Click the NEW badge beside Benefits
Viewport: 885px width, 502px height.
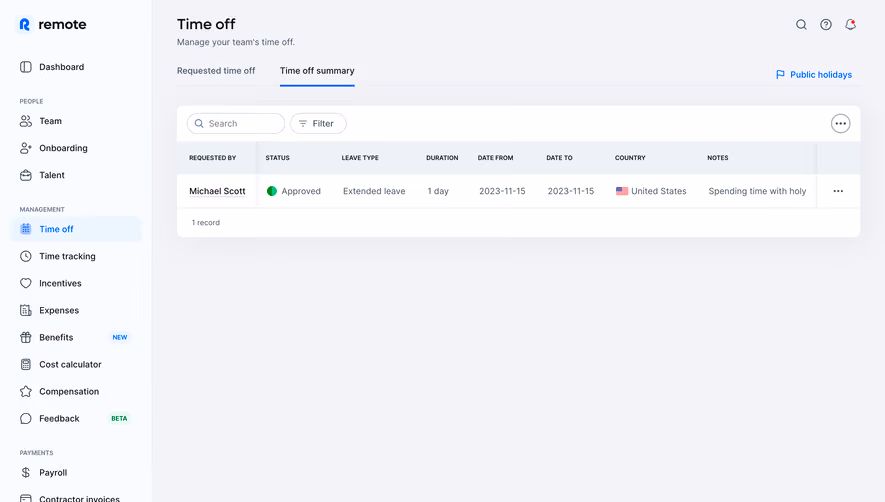click(x=120, y=337)
